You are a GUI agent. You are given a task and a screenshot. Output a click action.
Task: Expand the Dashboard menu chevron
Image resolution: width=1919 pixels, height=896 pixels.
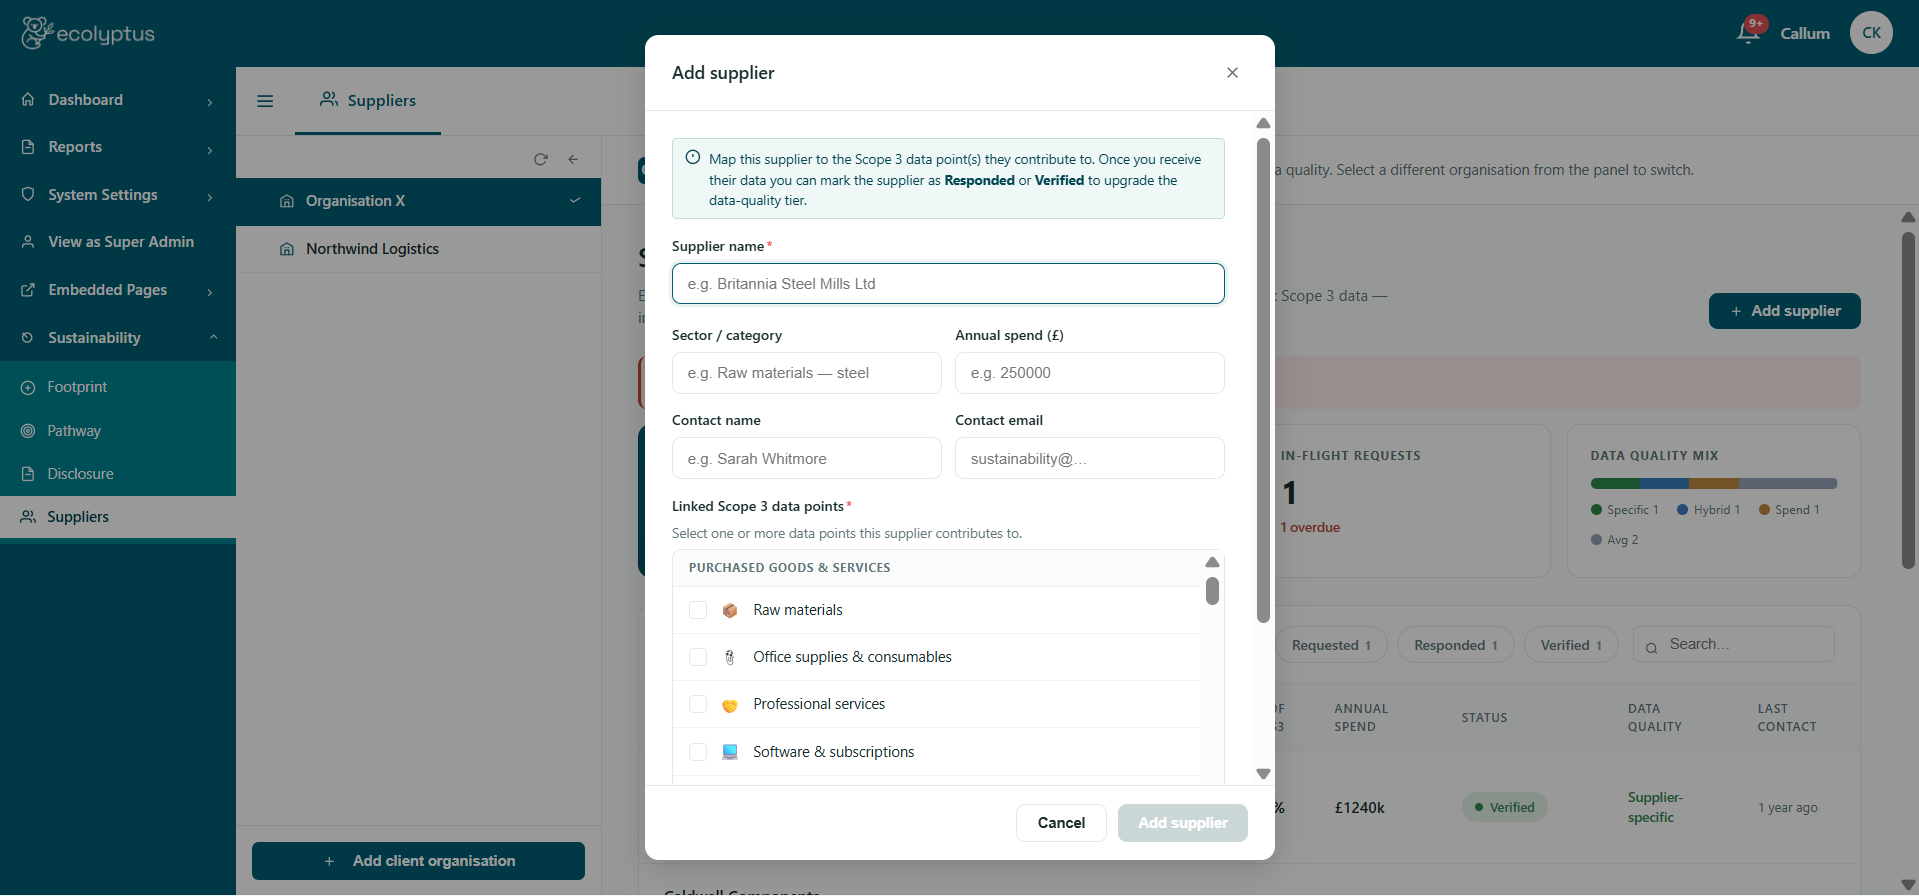tap(210, 102)
